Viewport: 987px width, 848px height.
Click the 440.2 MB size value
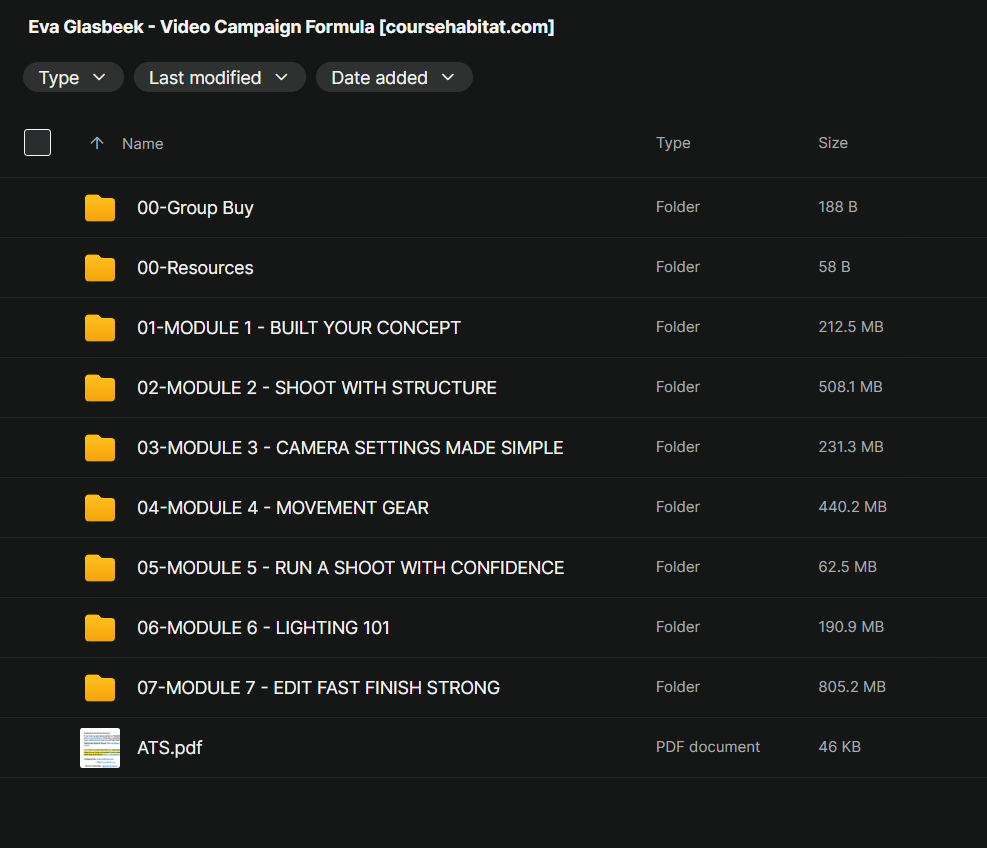click(x=852, y=507)
